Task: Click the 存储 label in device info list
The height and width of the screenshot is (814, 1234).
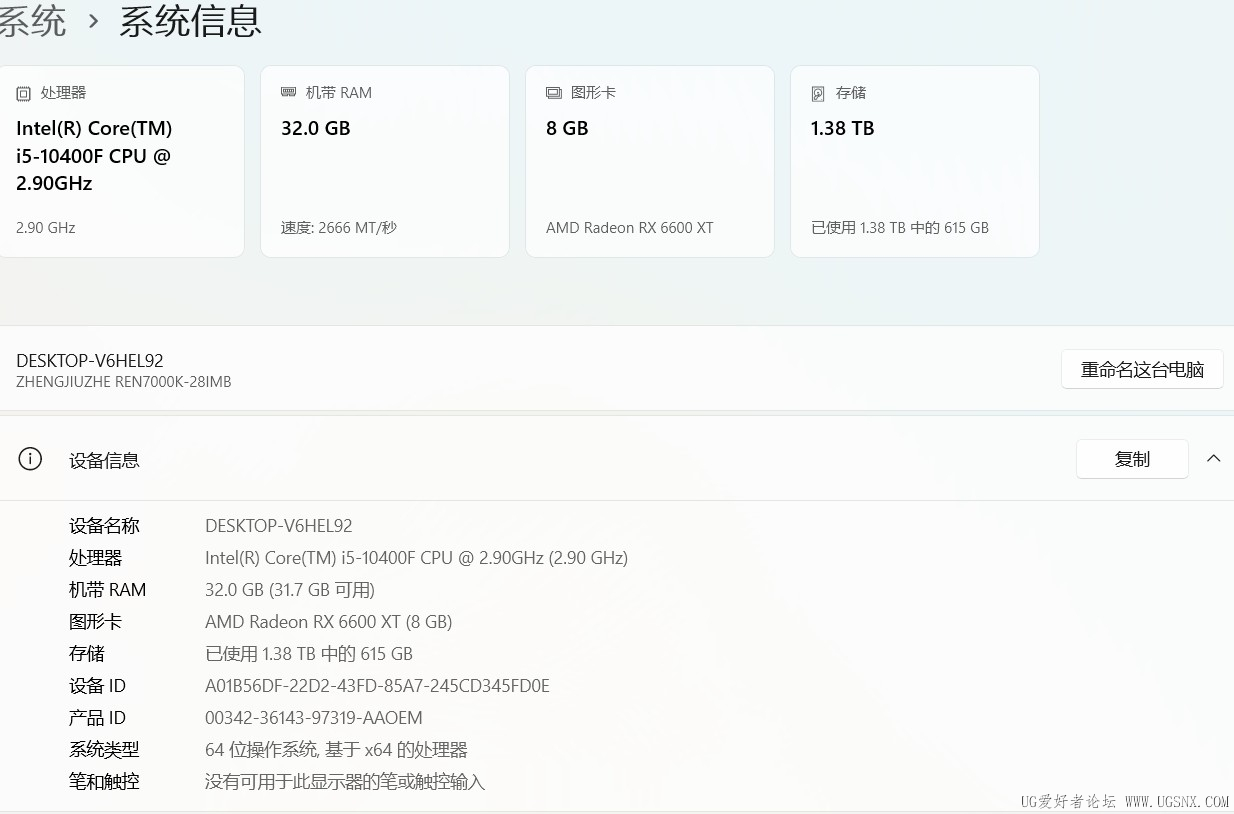Action: (x=87, y=654)
